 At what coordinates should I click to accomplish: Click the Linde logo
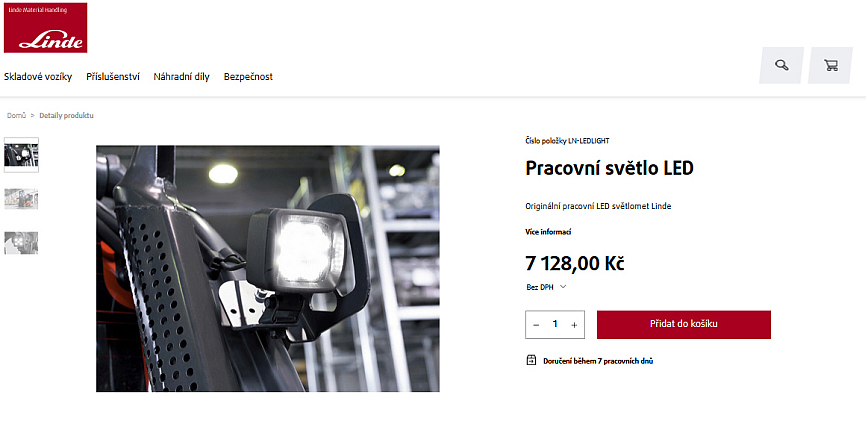coord(45,28)
